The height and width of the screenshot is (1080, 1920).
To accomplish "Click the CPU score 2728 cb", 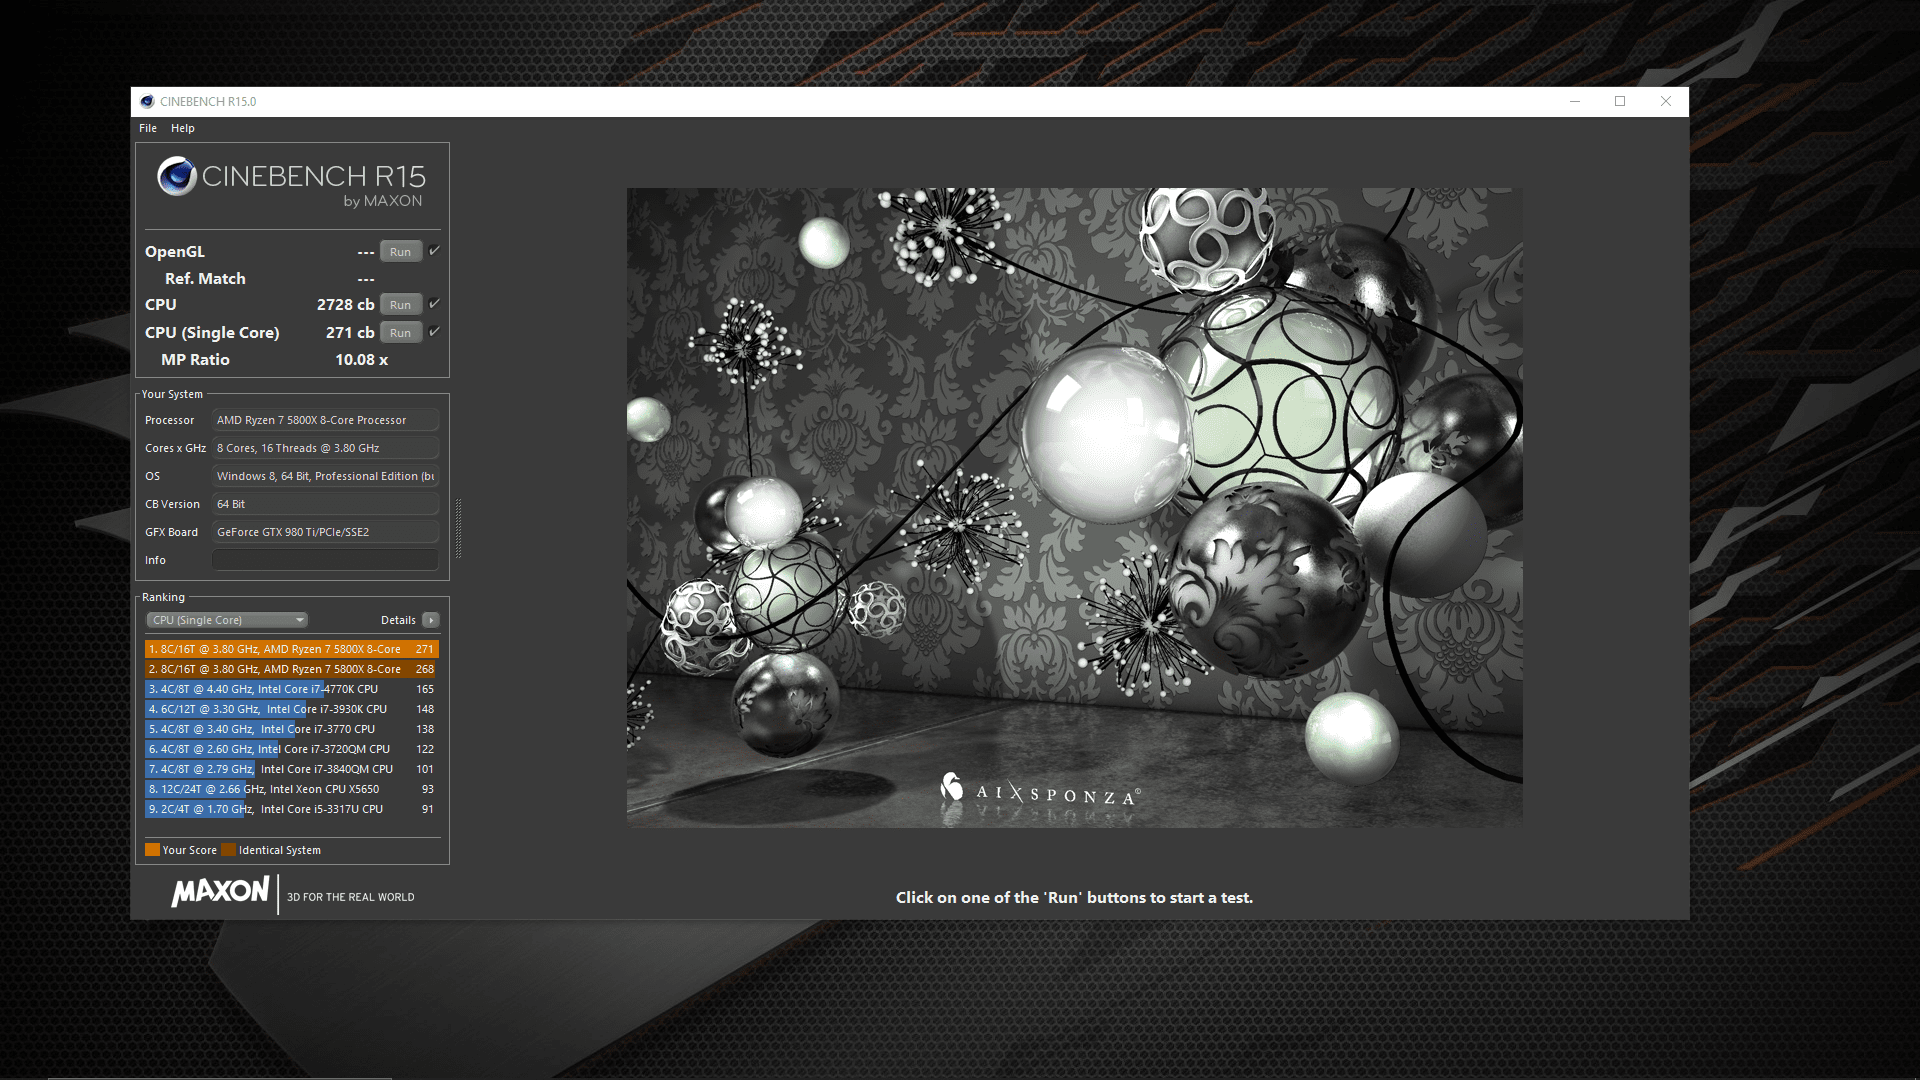I will pyautogui.click(x=345, y=305).
